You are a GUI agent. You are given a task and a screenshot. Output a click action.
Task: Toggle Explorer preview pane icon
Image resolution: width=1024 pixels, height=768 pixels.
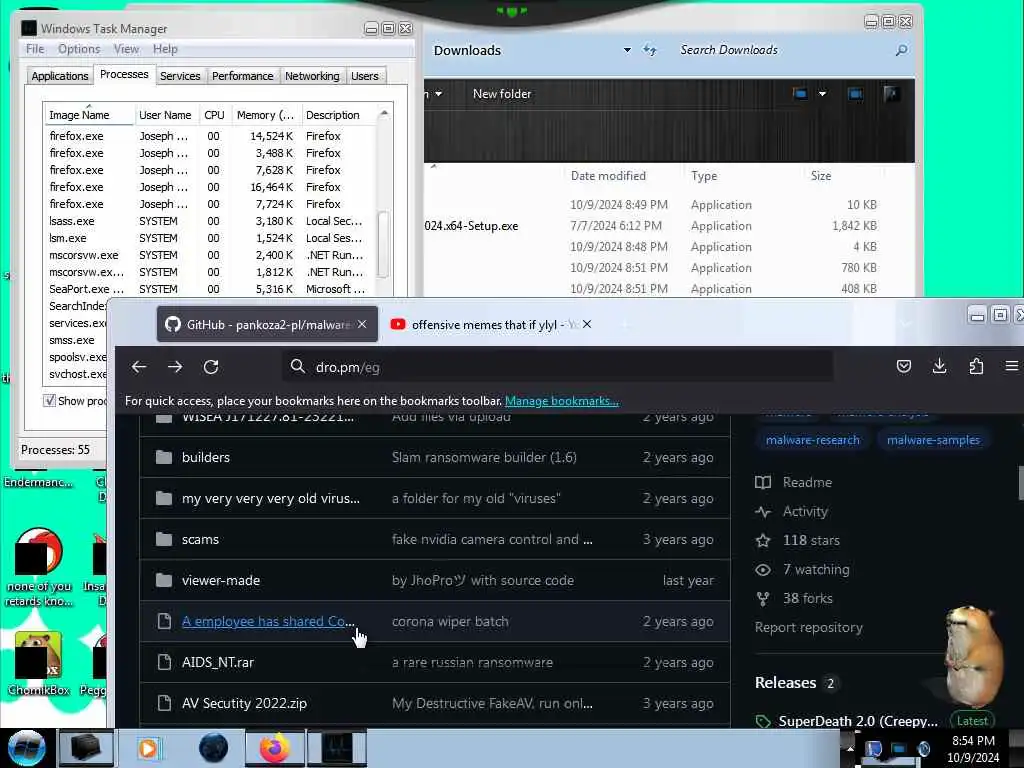tap(855, 94)
